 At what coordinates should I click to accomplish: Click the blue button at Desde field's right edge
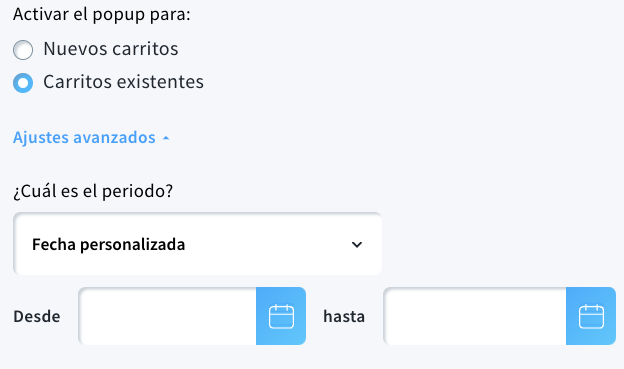point(281,316)
